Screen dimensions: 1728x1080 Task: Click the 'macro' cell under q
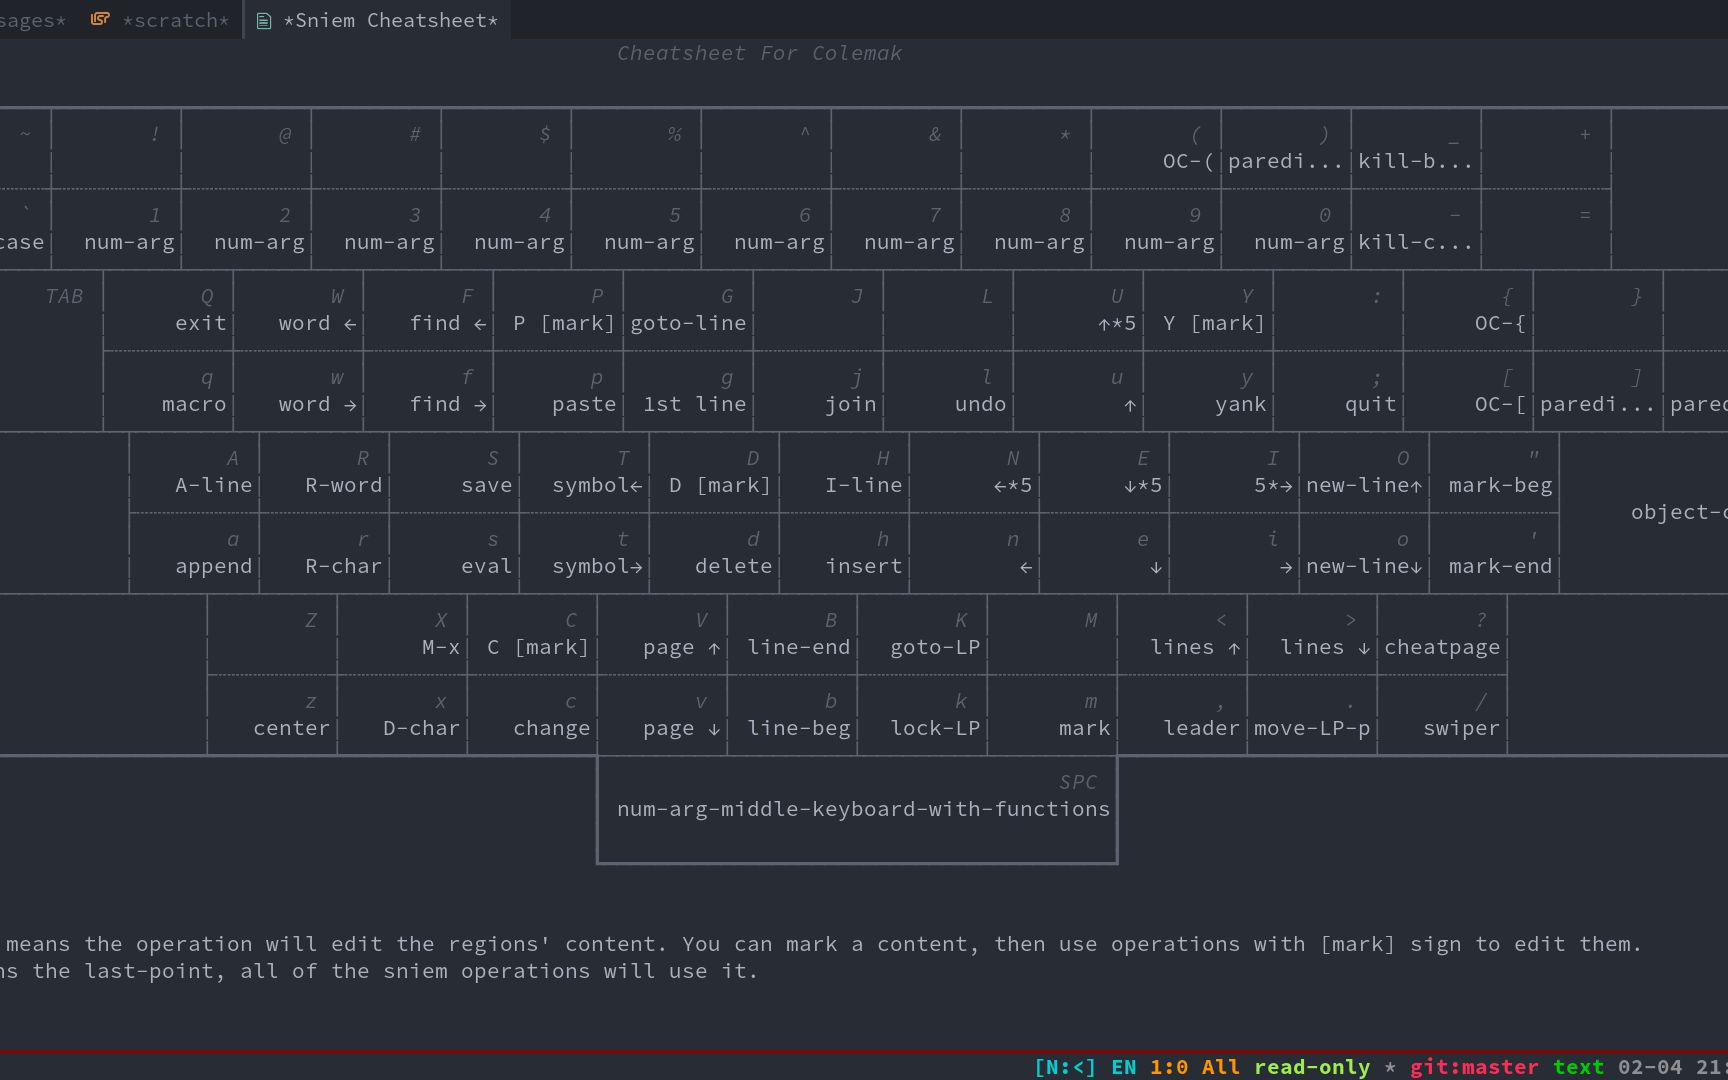pos(169,391)
